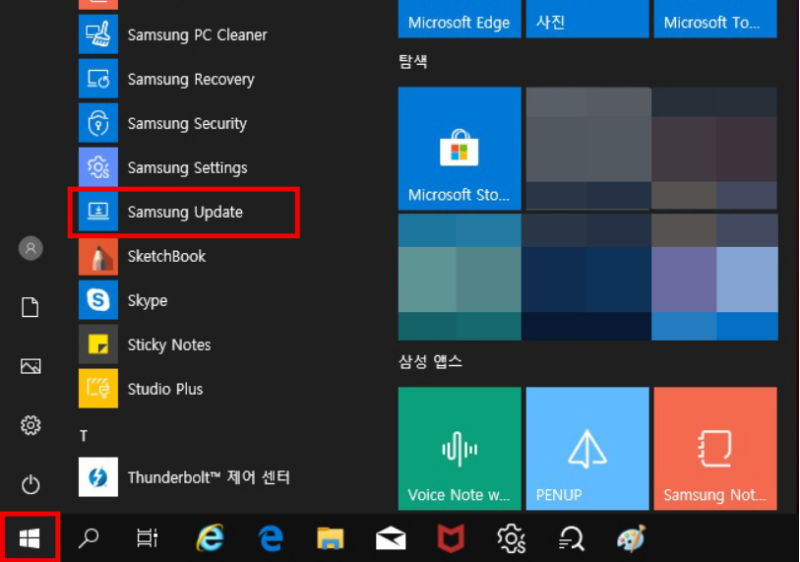Launch Internet Explorer from taskbar
This screenshot has width=800, height=562.
point(210,538)
